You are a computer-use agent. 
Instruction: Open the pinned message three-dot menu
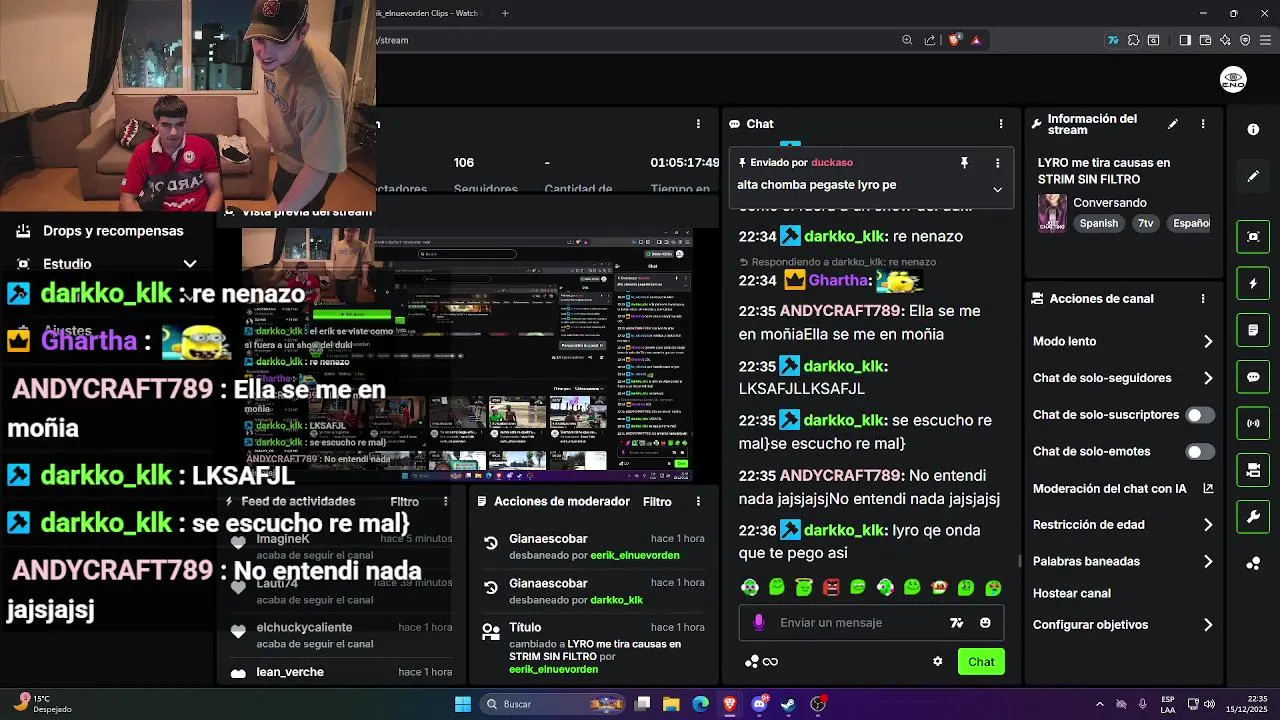(x=997, y=163)
